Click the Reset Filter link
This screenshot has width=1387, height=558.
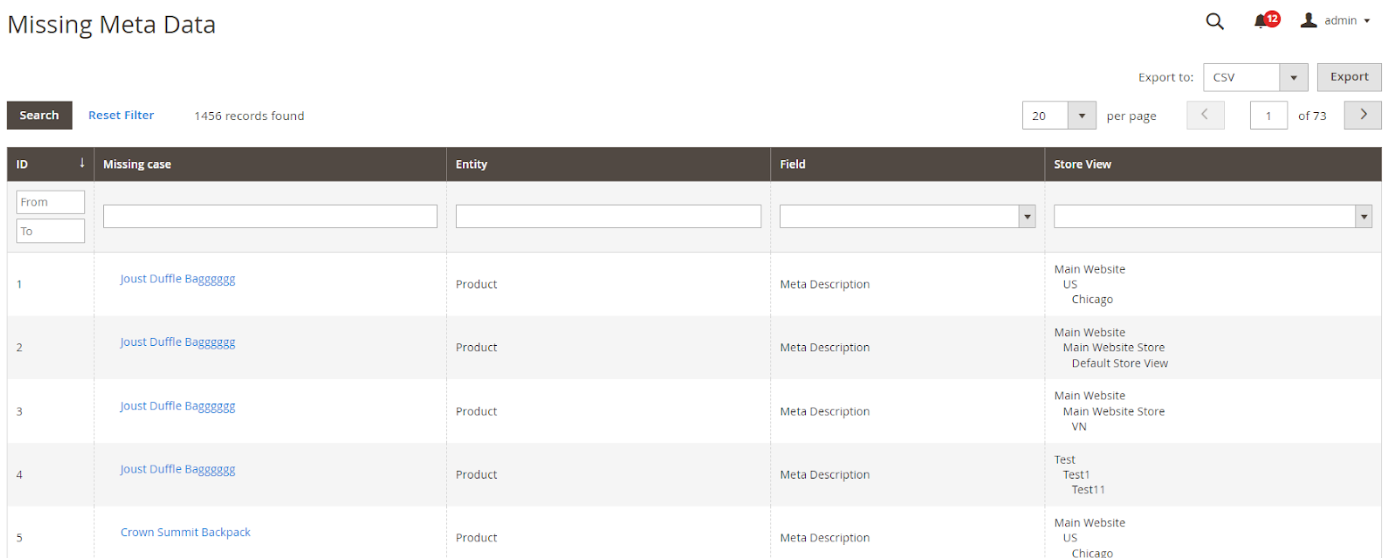click(121, 115)
